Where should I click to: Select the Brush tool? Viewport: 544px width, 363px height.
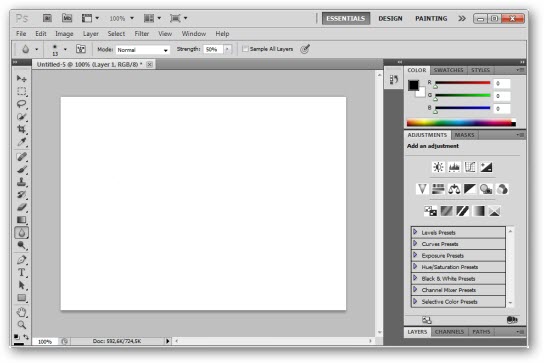coord(22,170)
